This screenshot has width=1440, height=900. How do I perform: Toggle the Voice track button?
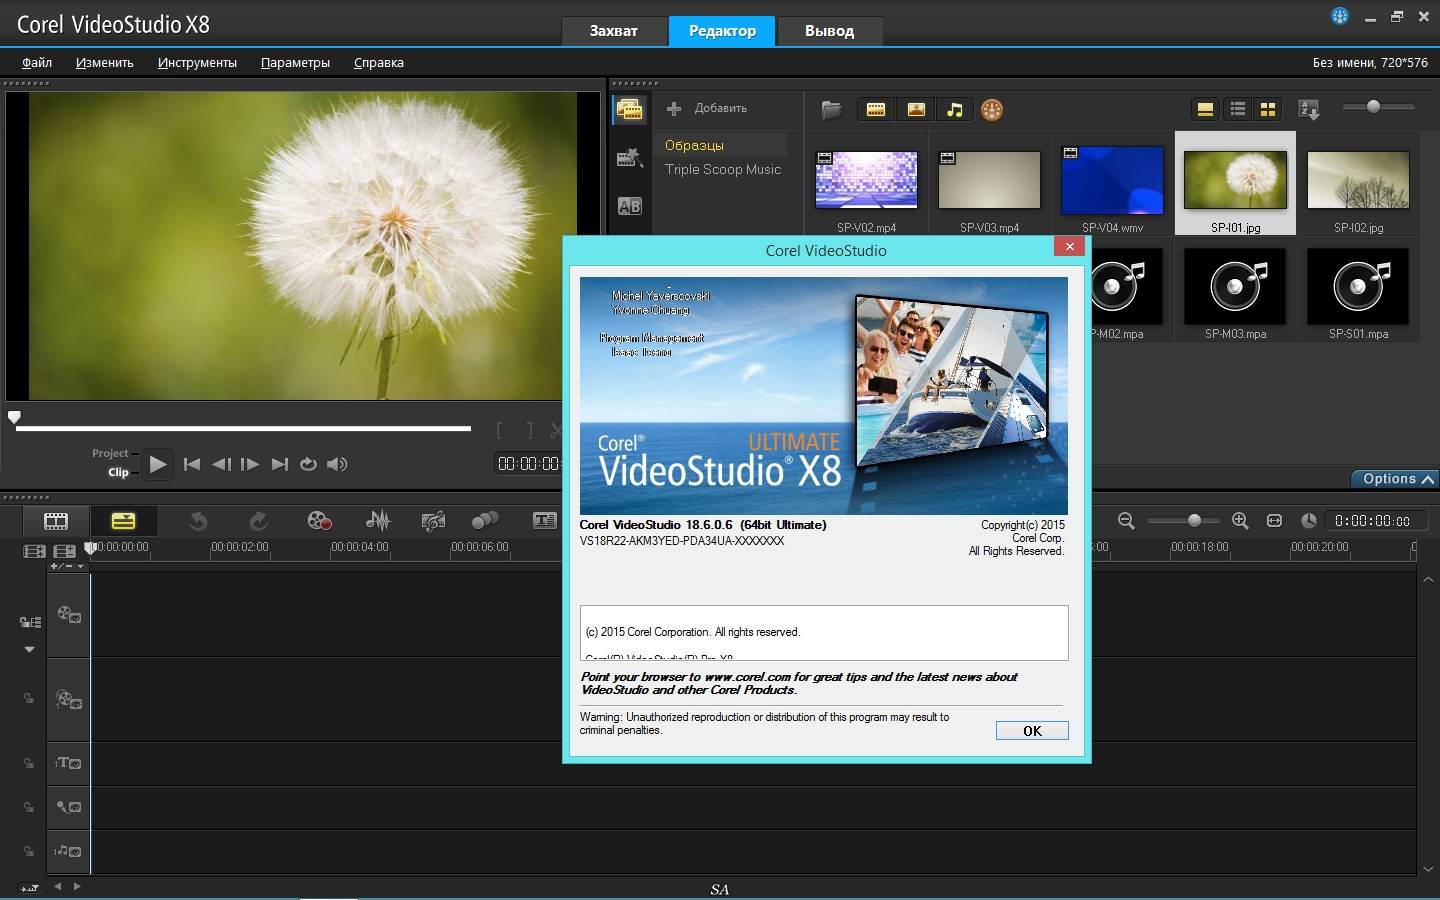(x=69, y=807)
